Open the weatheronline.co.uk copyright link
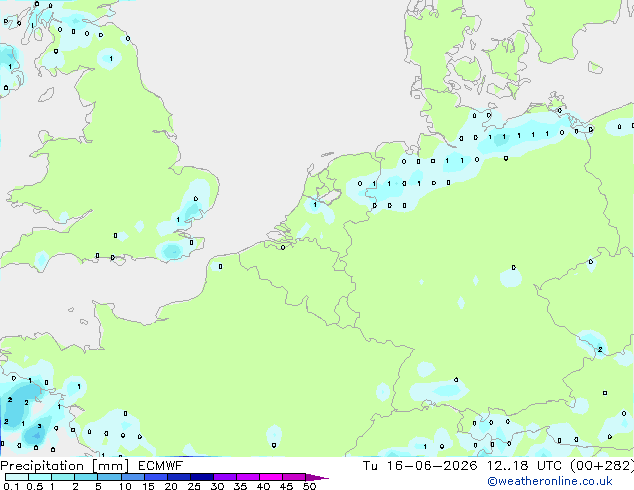The image size is (634, 490). click(550, 481)
